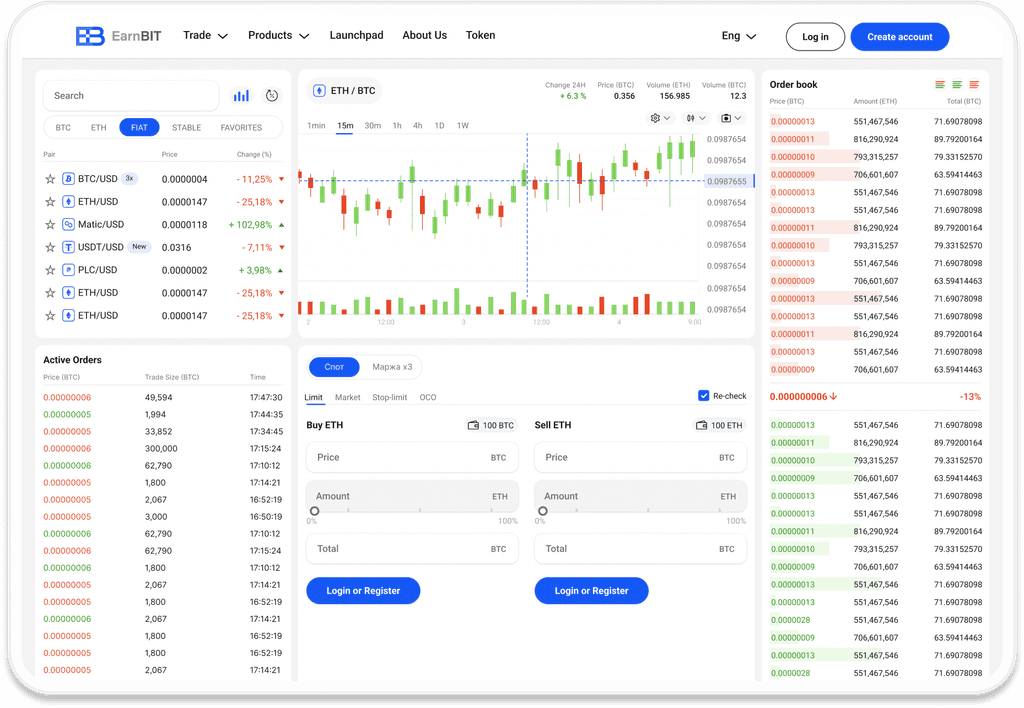The width and height of the screenshot is (1024, 708).
Task: Open the Launchpad page
Action: point(357,35)
